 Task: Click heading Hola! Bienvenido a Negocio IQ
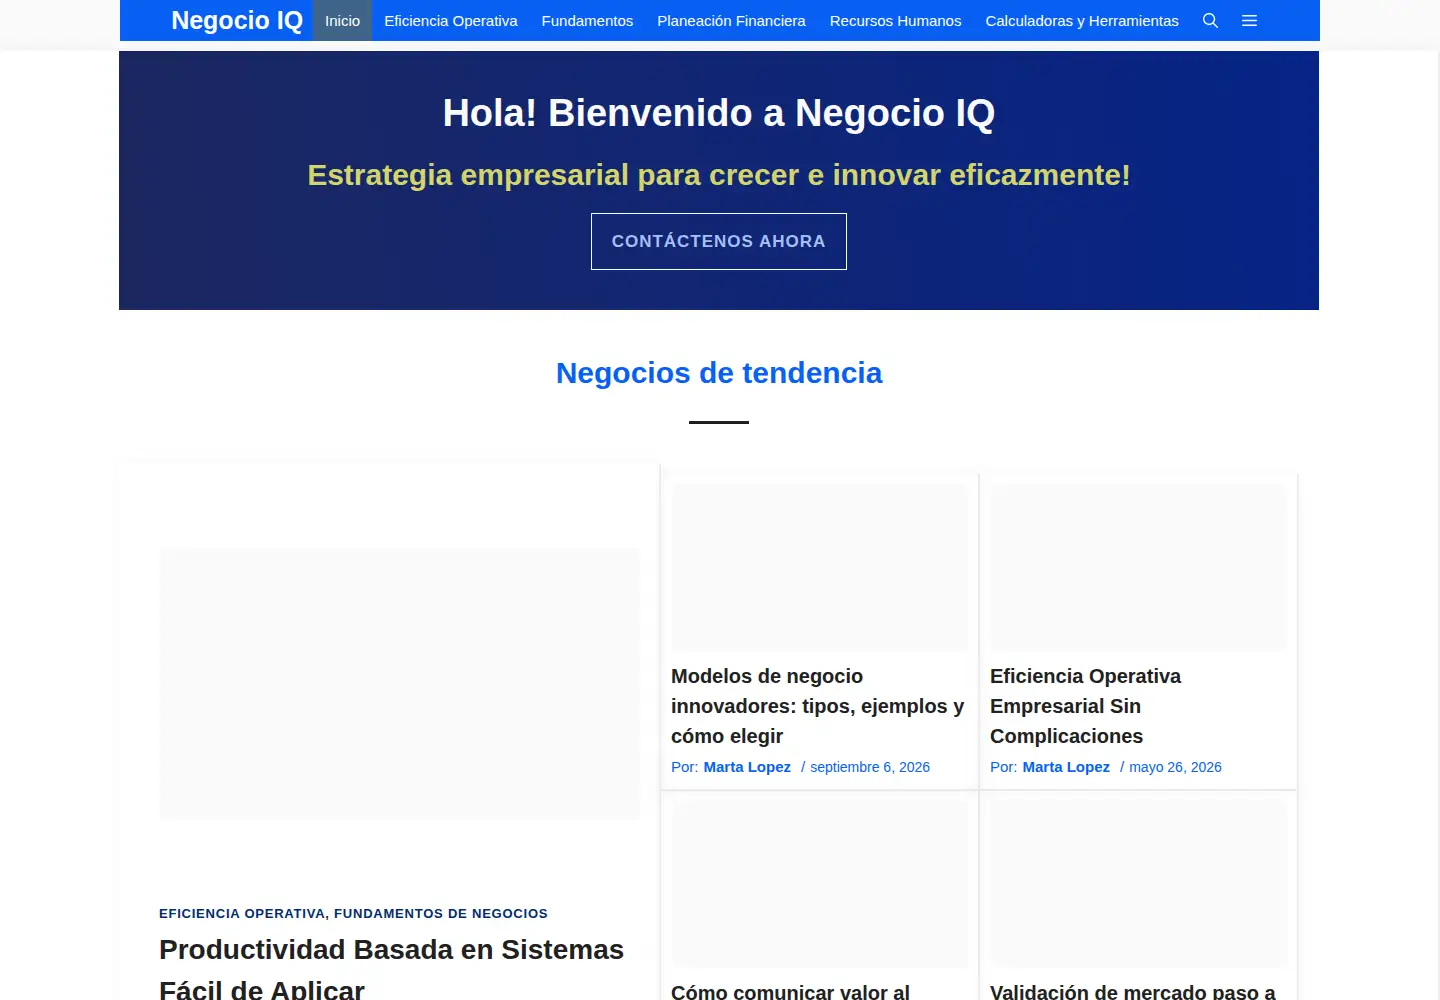719,113
